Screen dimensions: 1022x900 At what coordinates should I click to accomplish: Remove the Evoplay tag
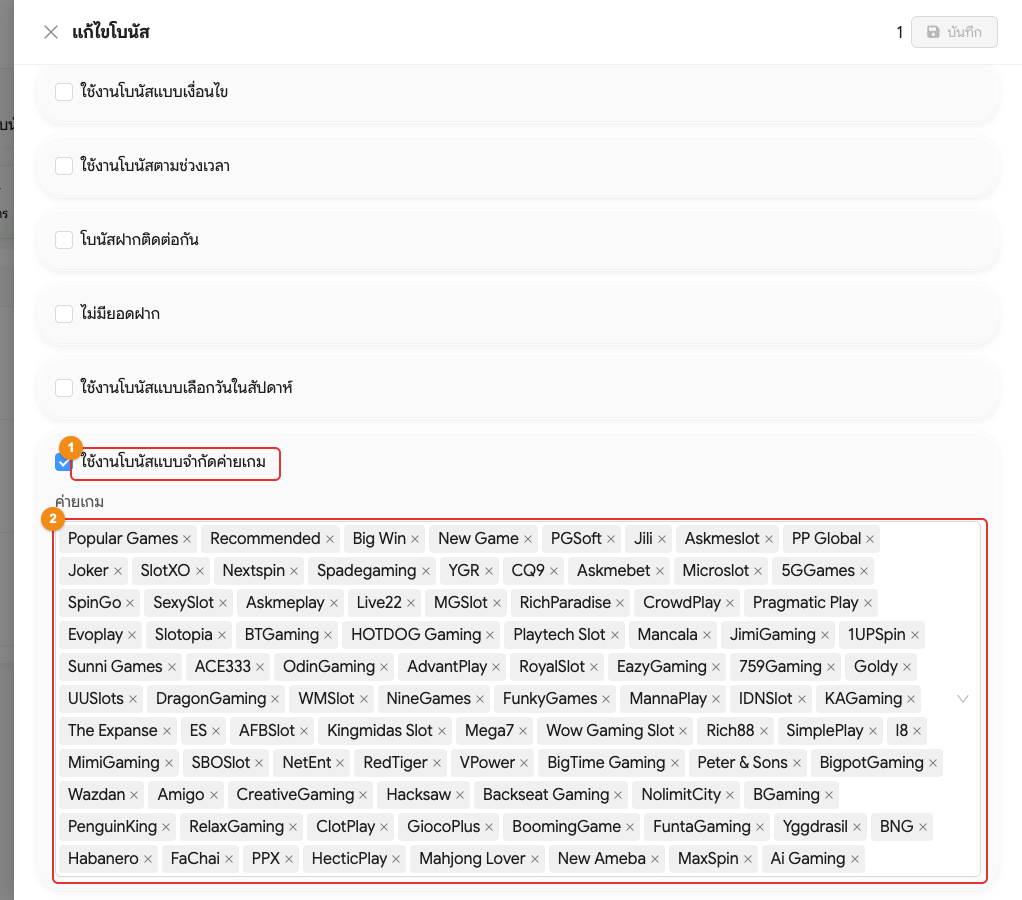132,635
